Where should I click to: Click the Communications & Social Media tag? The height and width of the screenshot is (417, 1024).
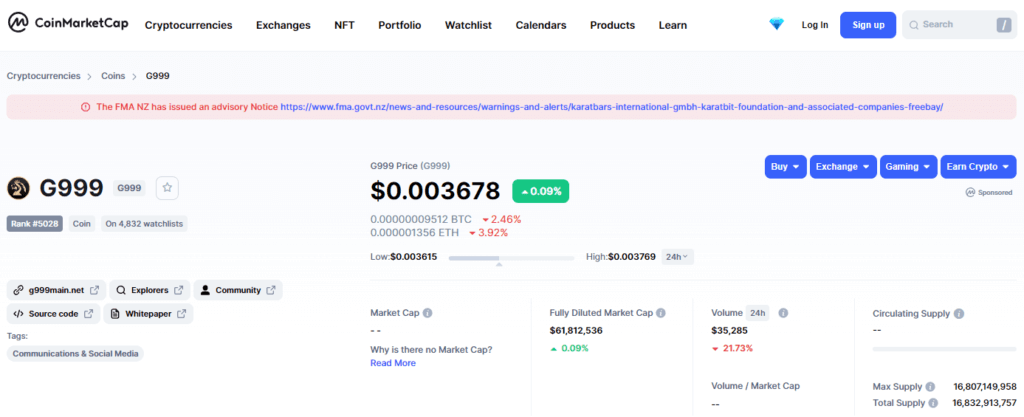coord(75,354)
